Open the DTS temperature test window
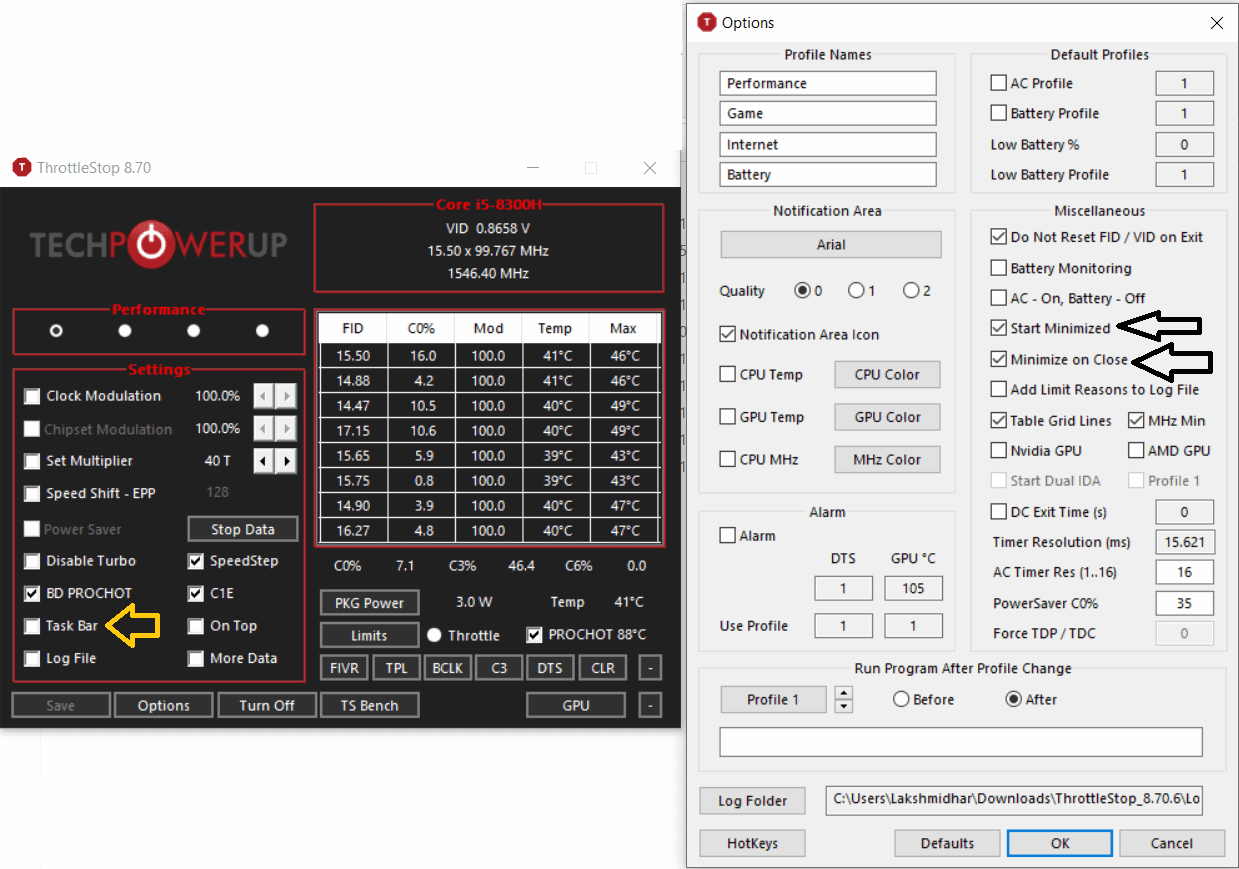 pyautogui.click(x=550, y=667)
